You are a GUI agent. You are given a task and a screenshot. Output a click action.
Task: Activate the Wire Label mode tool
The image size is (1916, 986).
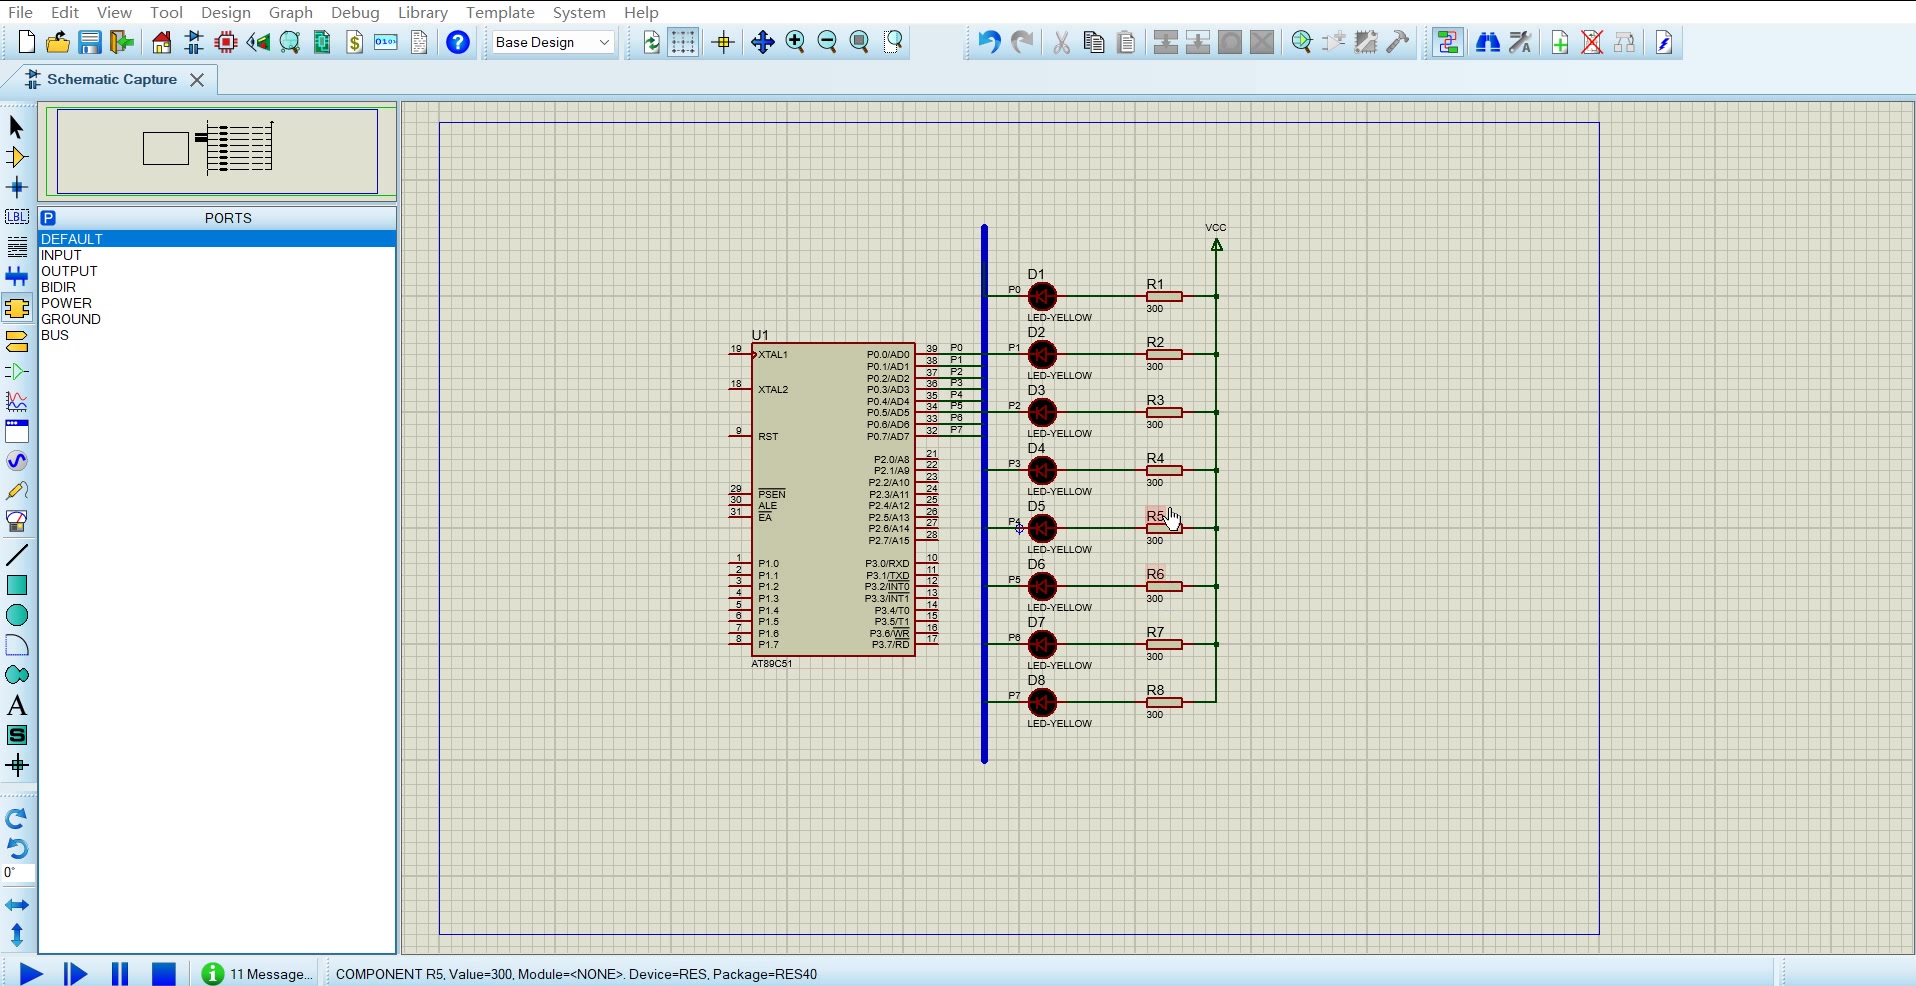click(x=17, y=217)
